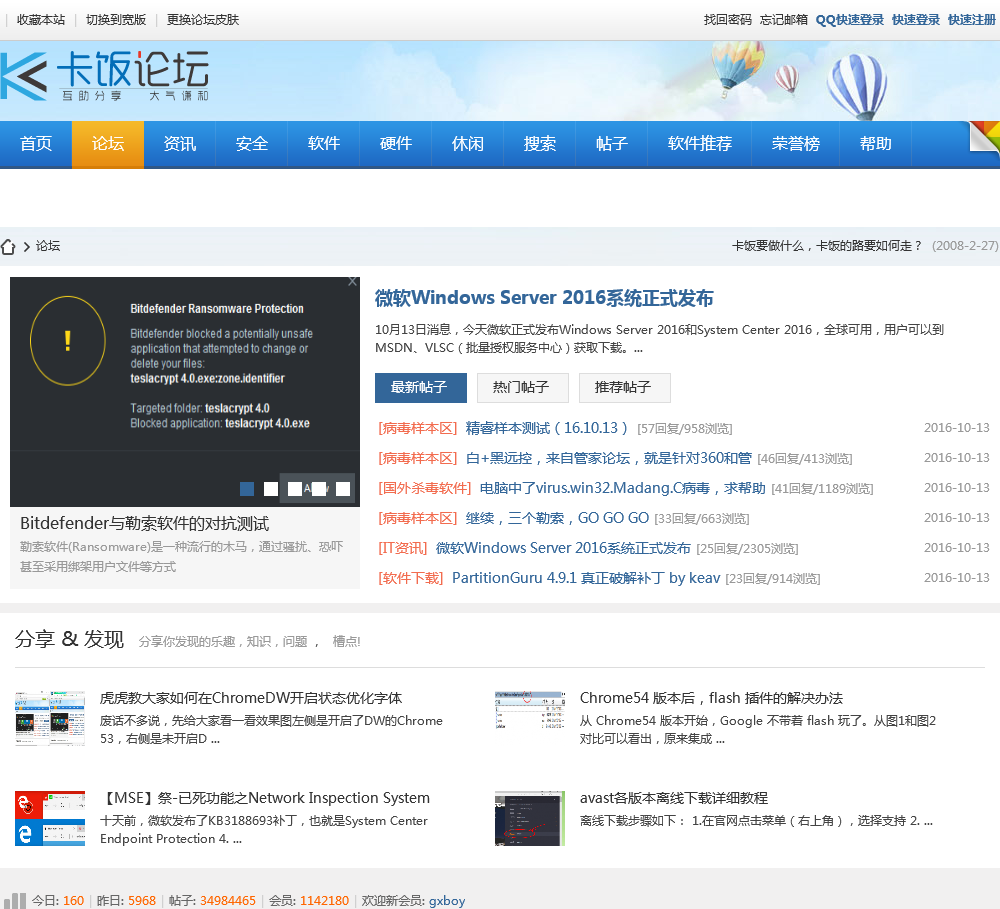This screenshot has height=909, width=1000.
Task: Click 更换论坛皮肤 link
Action: 203,20
